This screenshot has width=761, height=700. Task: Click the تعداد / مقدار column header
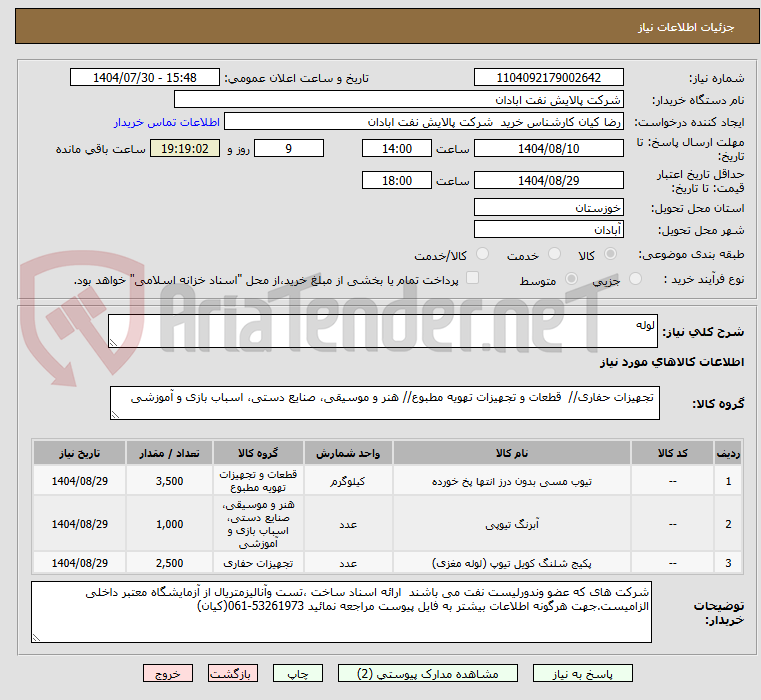[169, 453]
